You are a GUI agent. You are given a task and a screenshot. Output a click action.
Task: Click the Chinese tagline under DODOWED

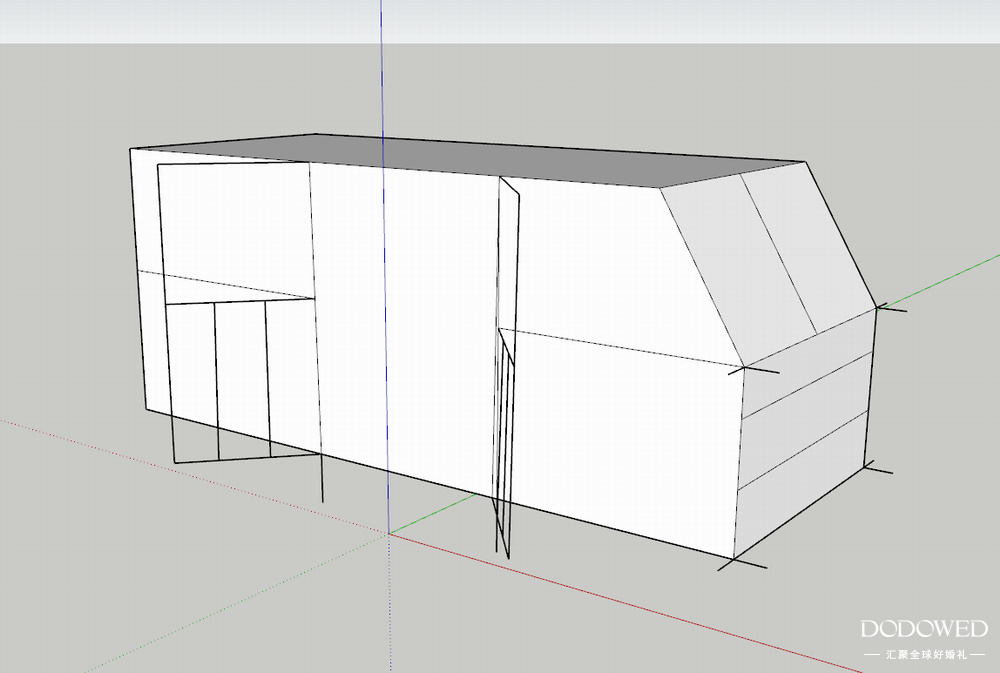tap(924, 655)
